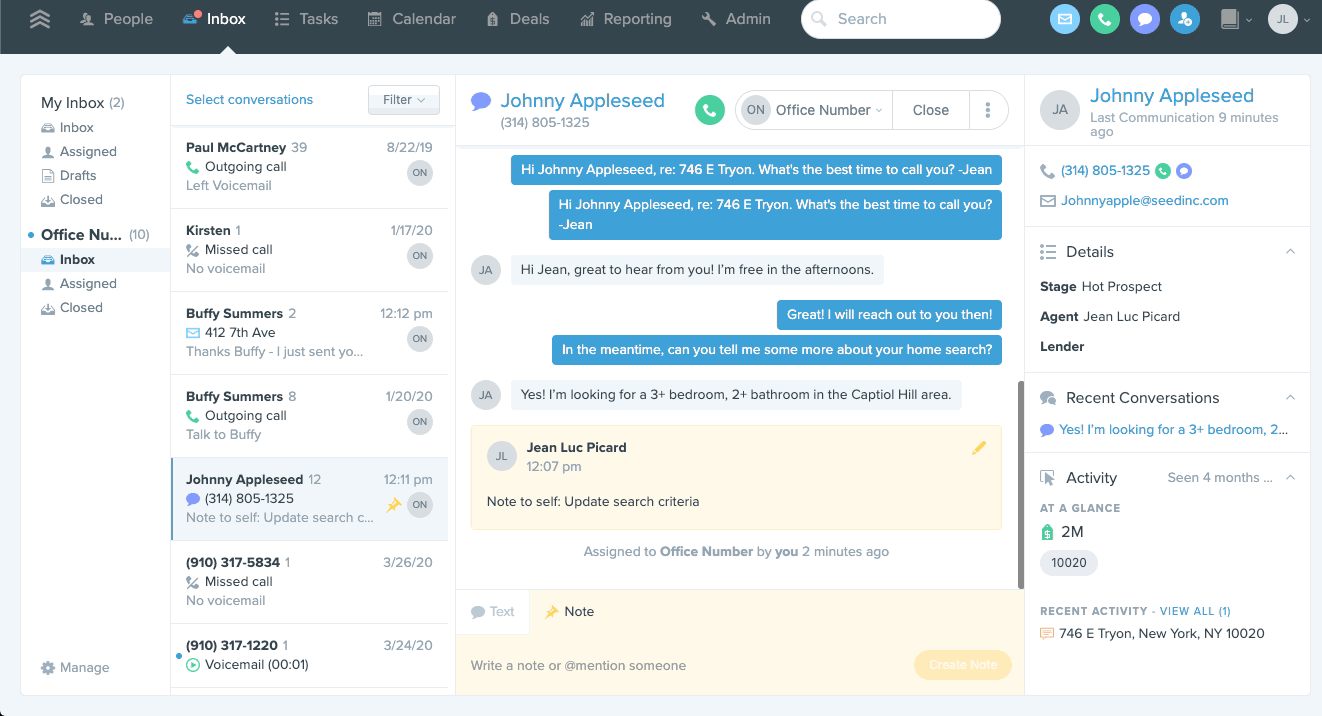The height and width of the screenshot is (716, 1322).
Task: Close the conversation with Close button
Action: tap(931, 110)
